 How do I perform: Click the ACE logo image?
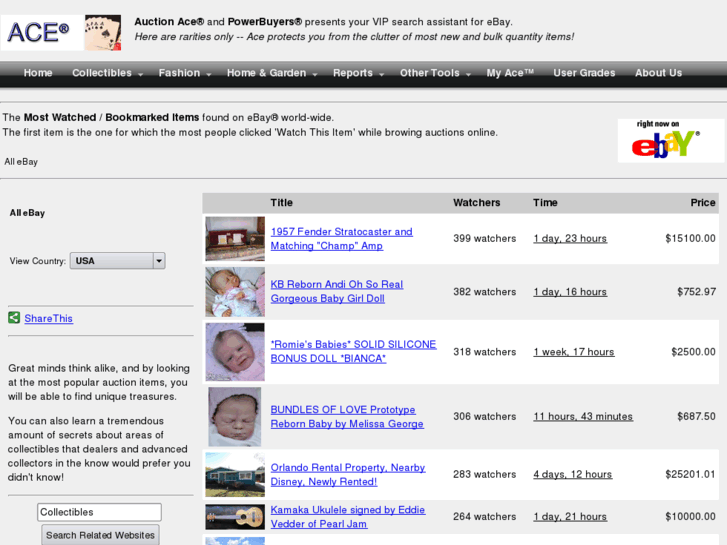tap(42, 32)
